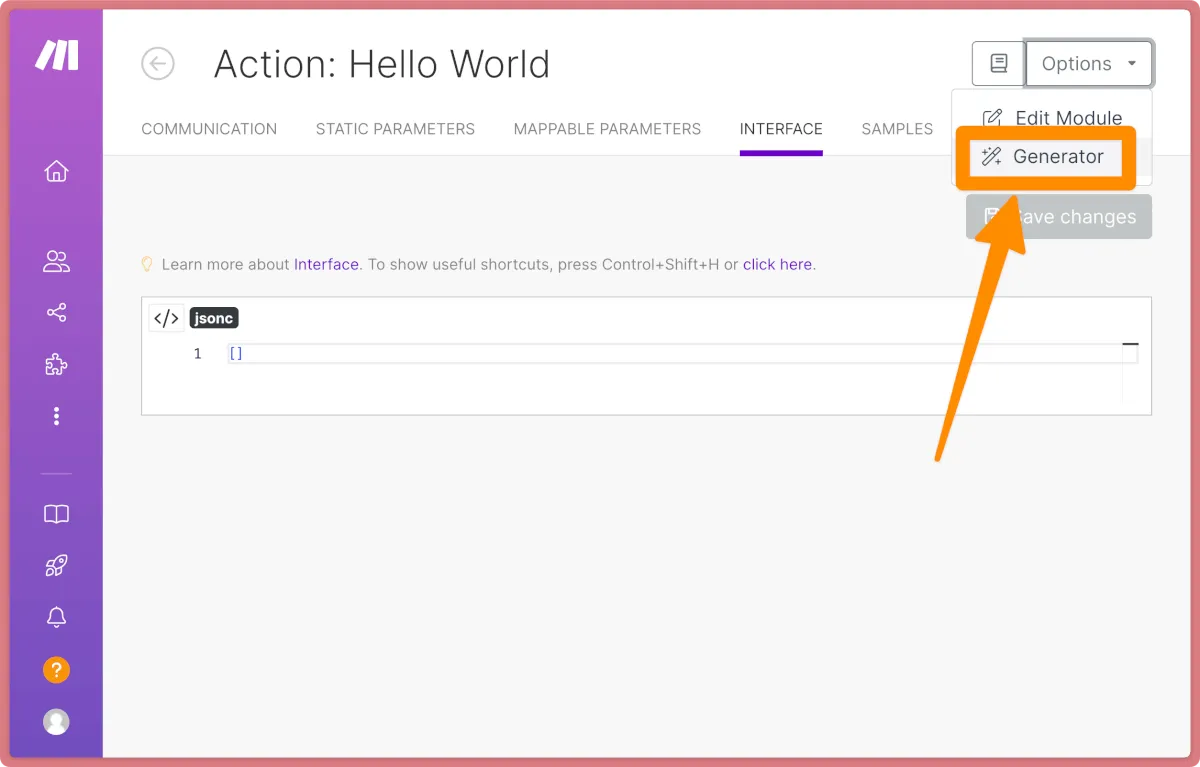Go to Home via house icon
Image resolution: width=1200 pixels, height=767 pixels.
(57, 172)
